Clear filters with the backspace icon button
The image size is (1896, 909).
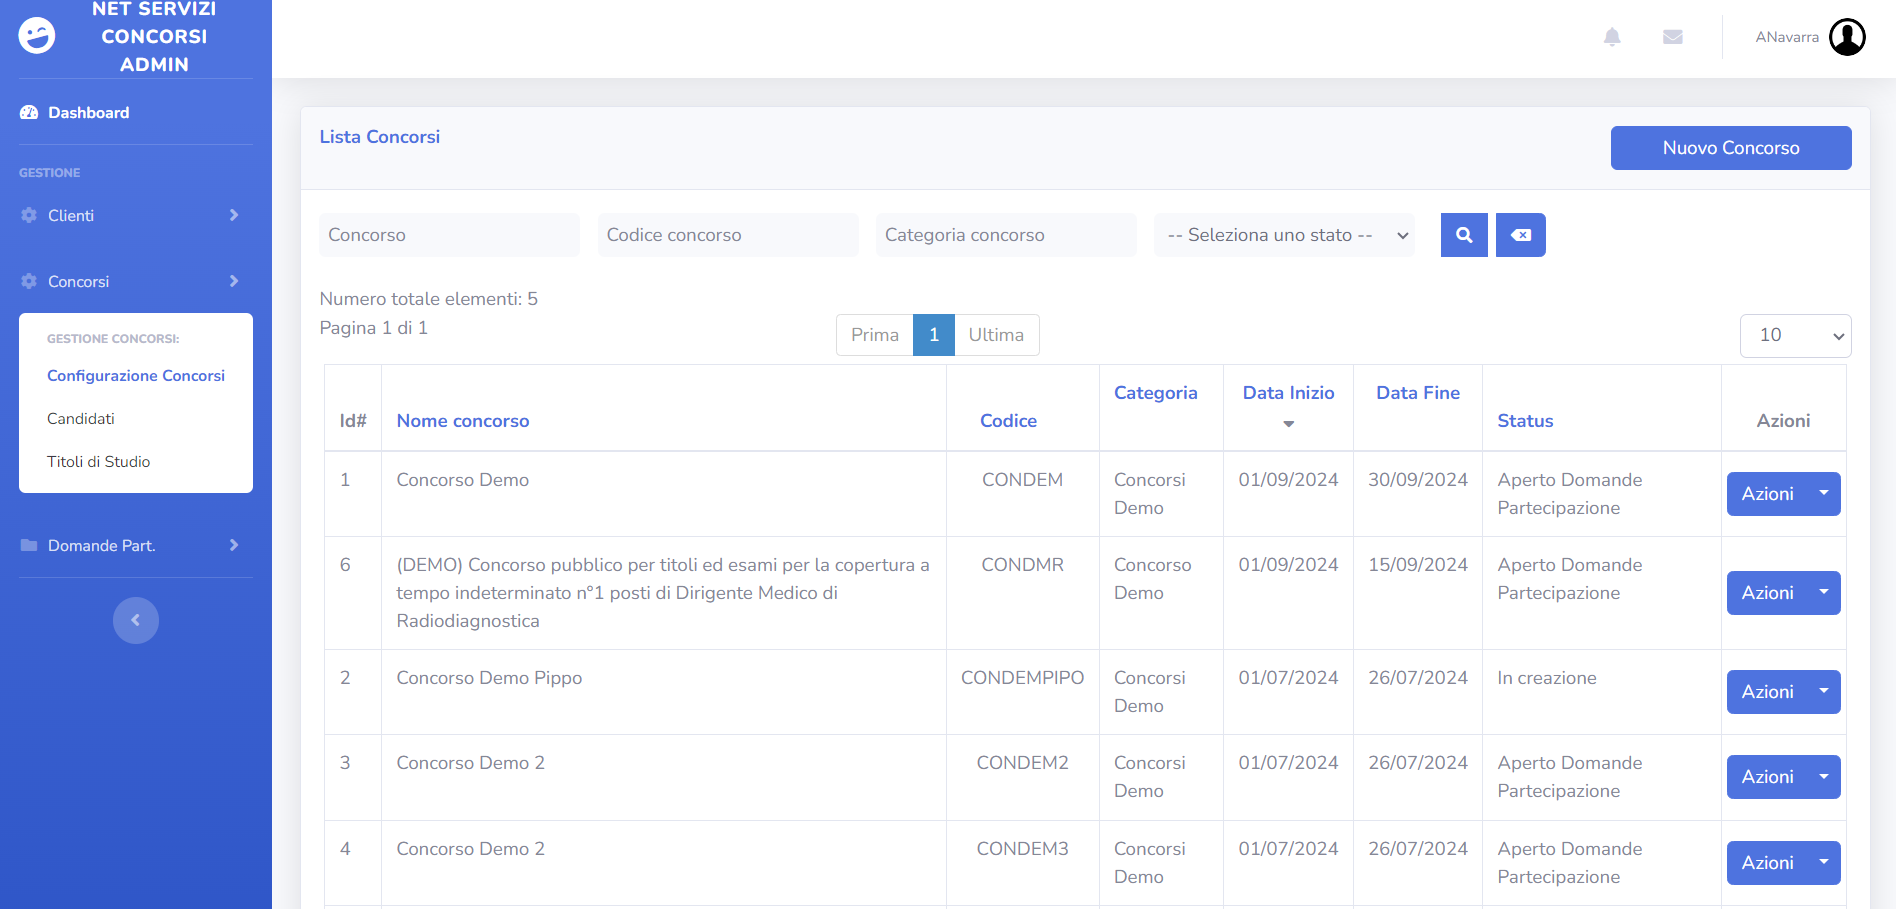coord(1521,235)
